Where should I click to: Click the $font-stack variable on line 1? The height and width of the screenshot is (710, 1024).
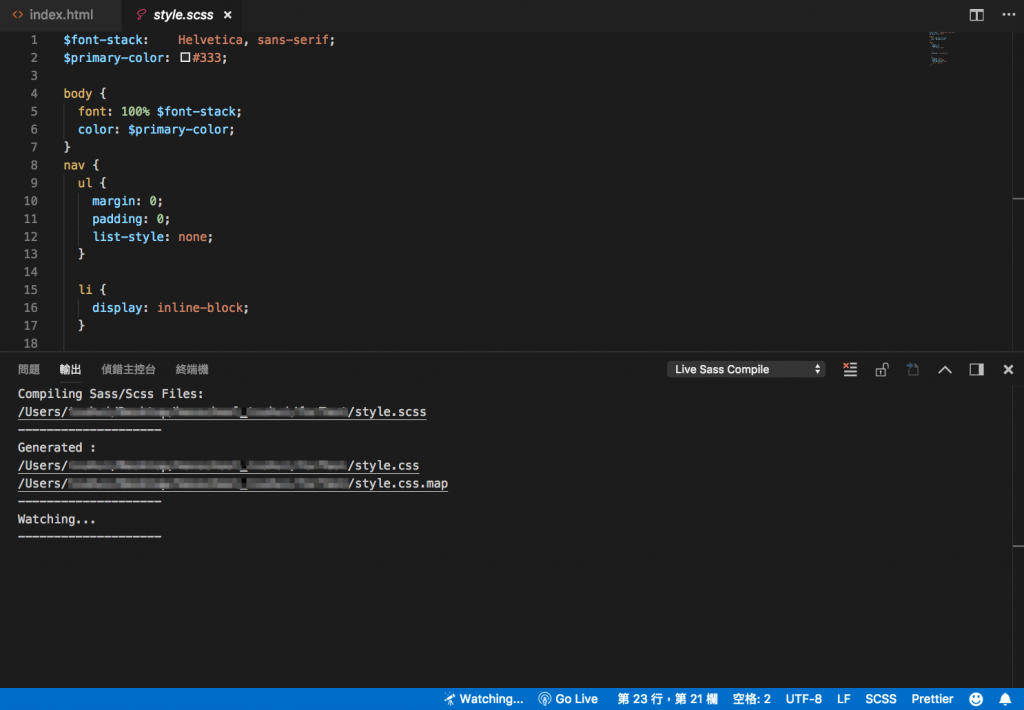coord(103,40)
